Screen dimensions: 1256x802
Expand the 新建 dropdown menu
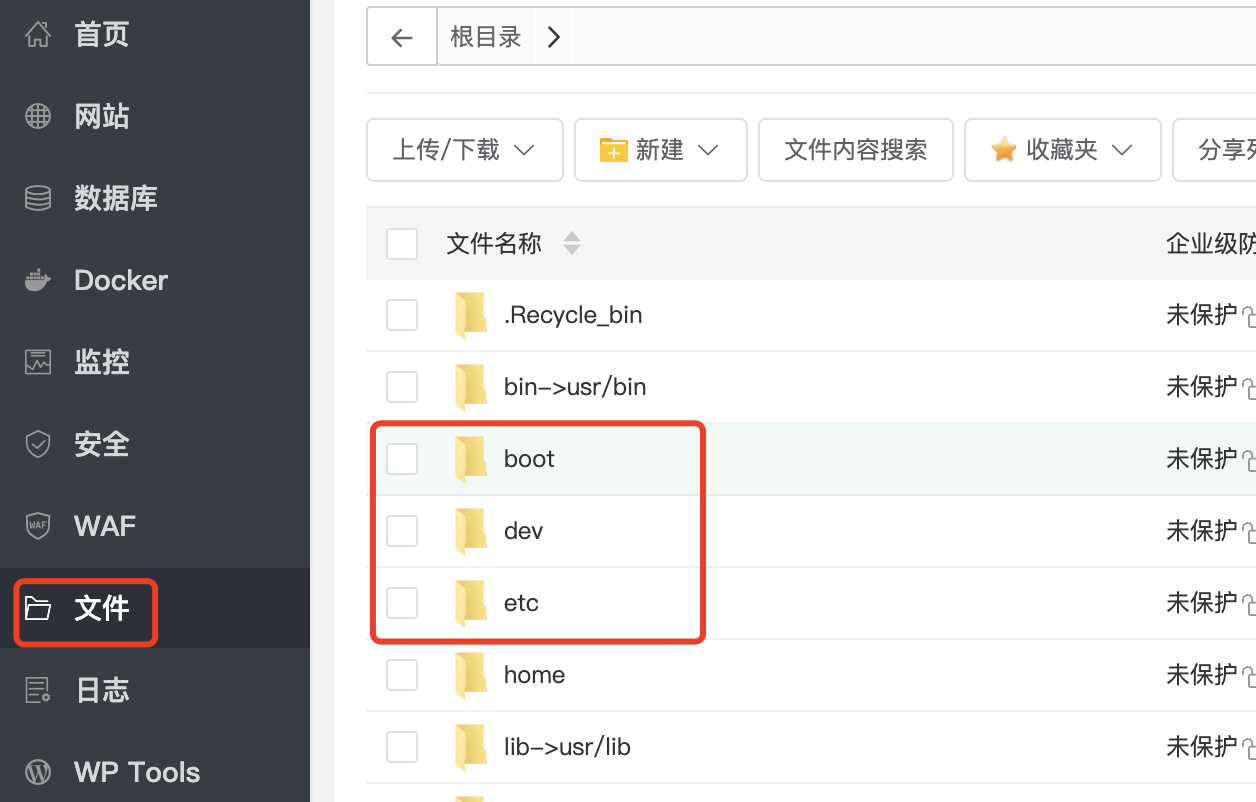[660, 150]
